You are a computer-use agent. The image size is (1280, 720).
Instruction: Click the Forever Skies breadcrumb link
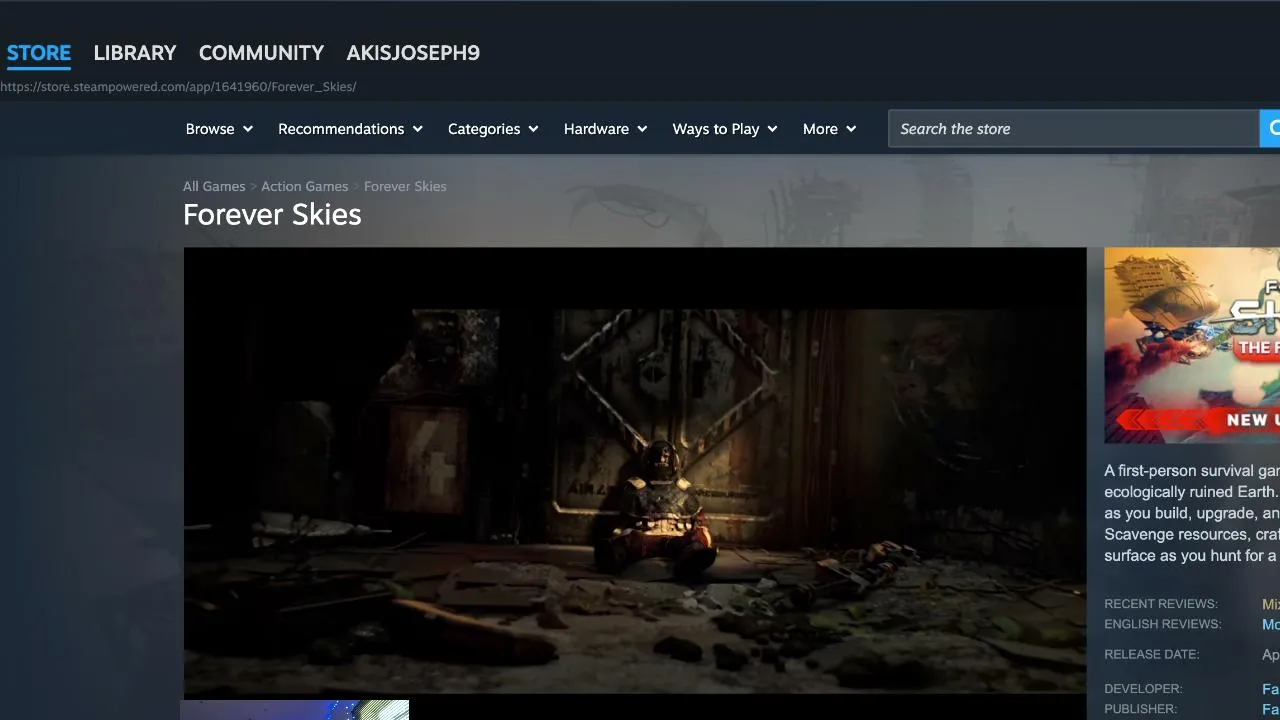[x=405, y=186]
